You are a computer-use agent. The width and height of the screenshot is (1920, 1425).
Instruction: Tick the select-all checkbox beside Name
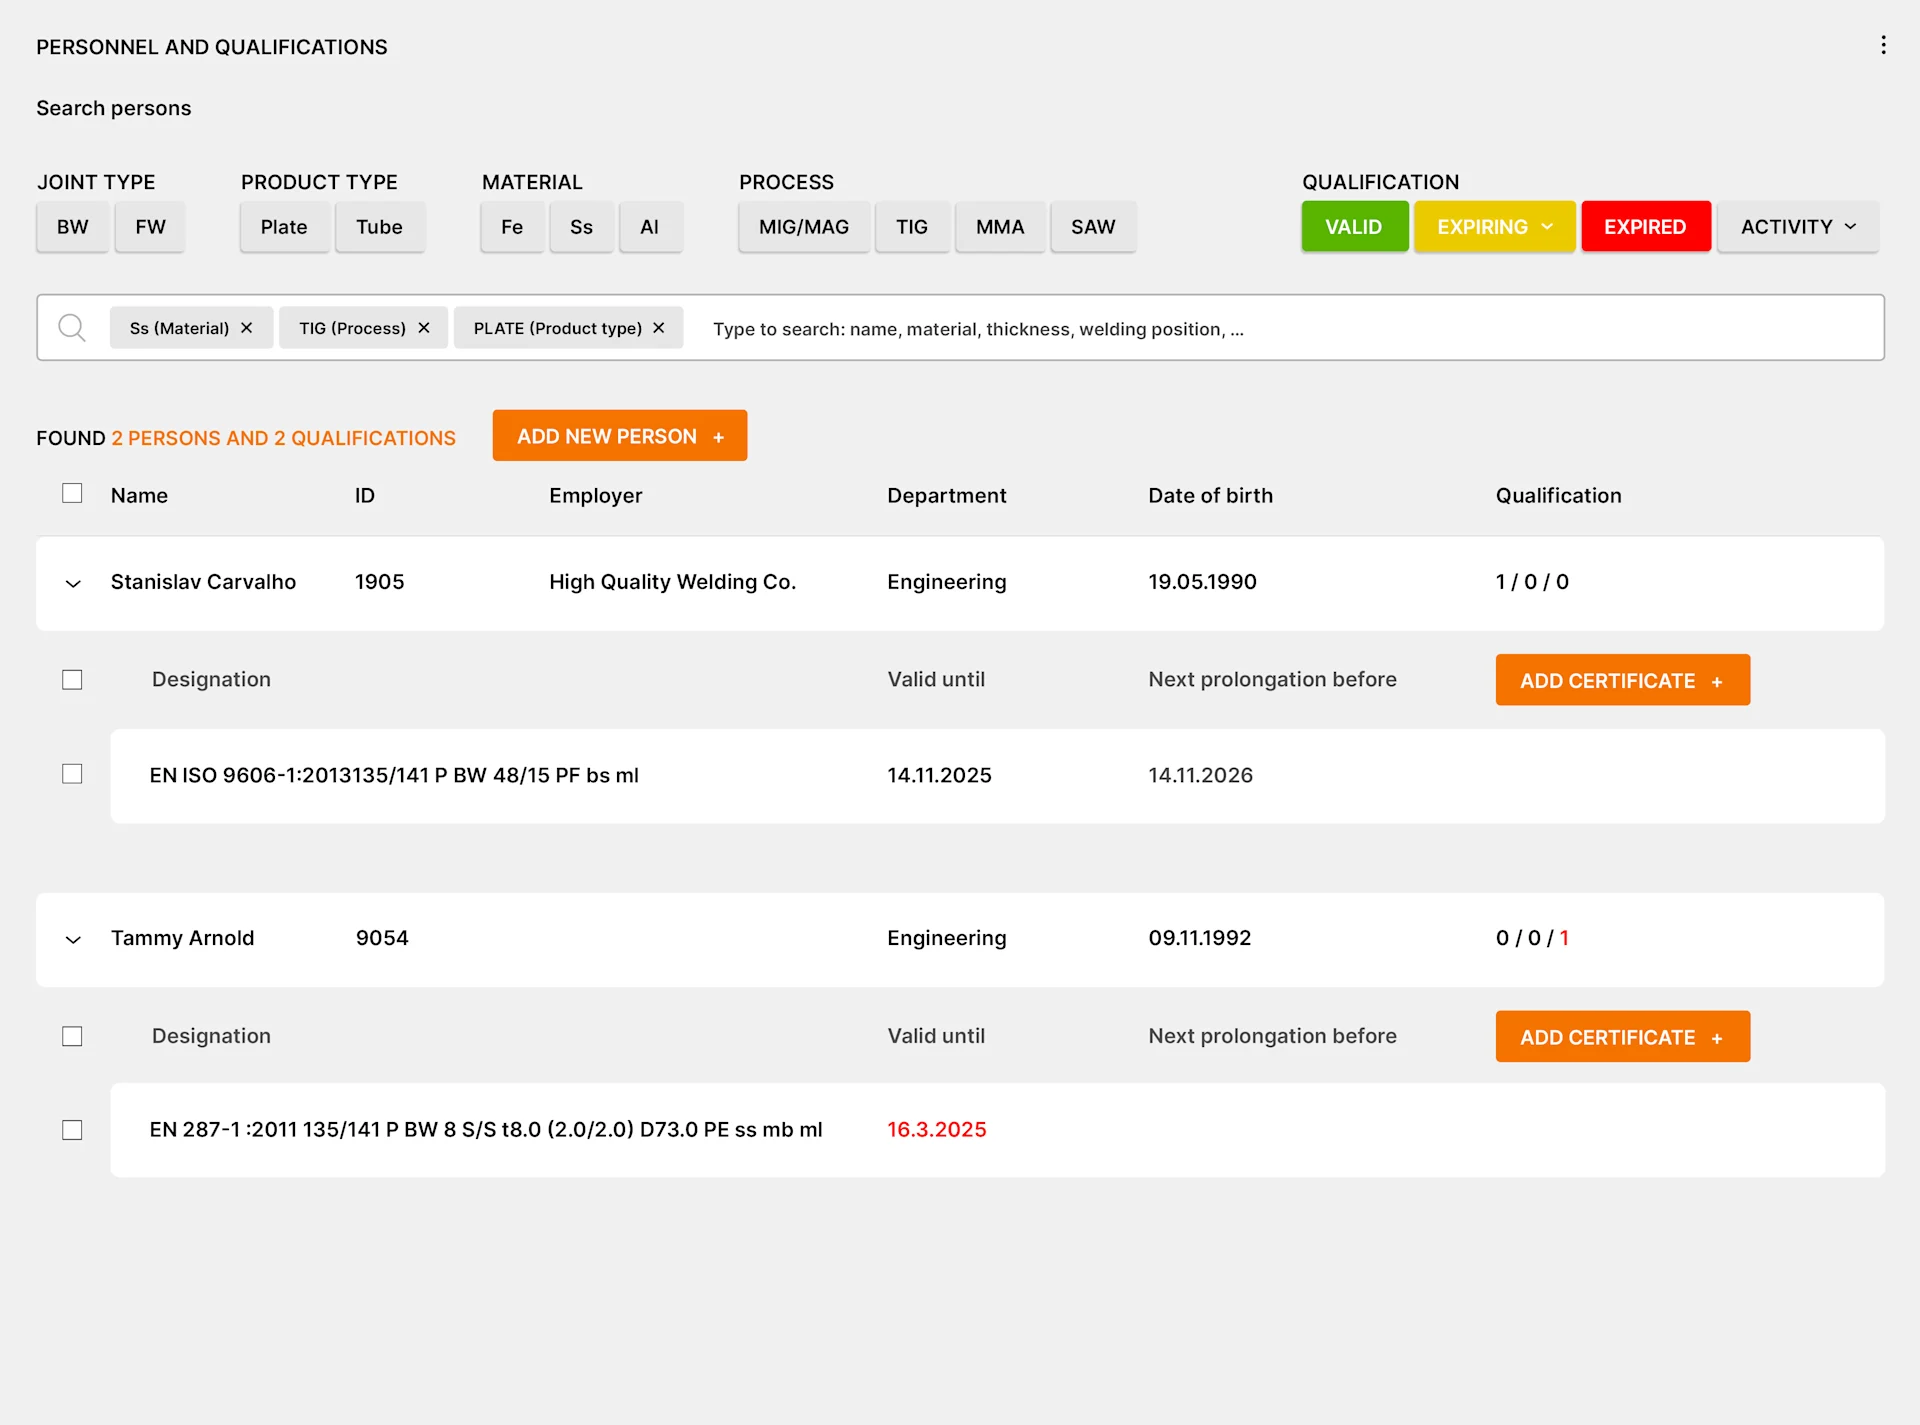point(72,493)
